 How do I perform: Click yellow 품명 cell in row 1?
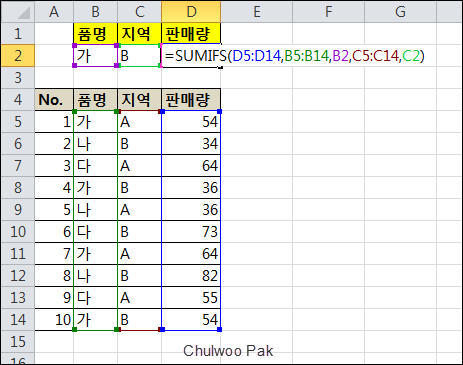pyautogui.click(x=95, y=34)
